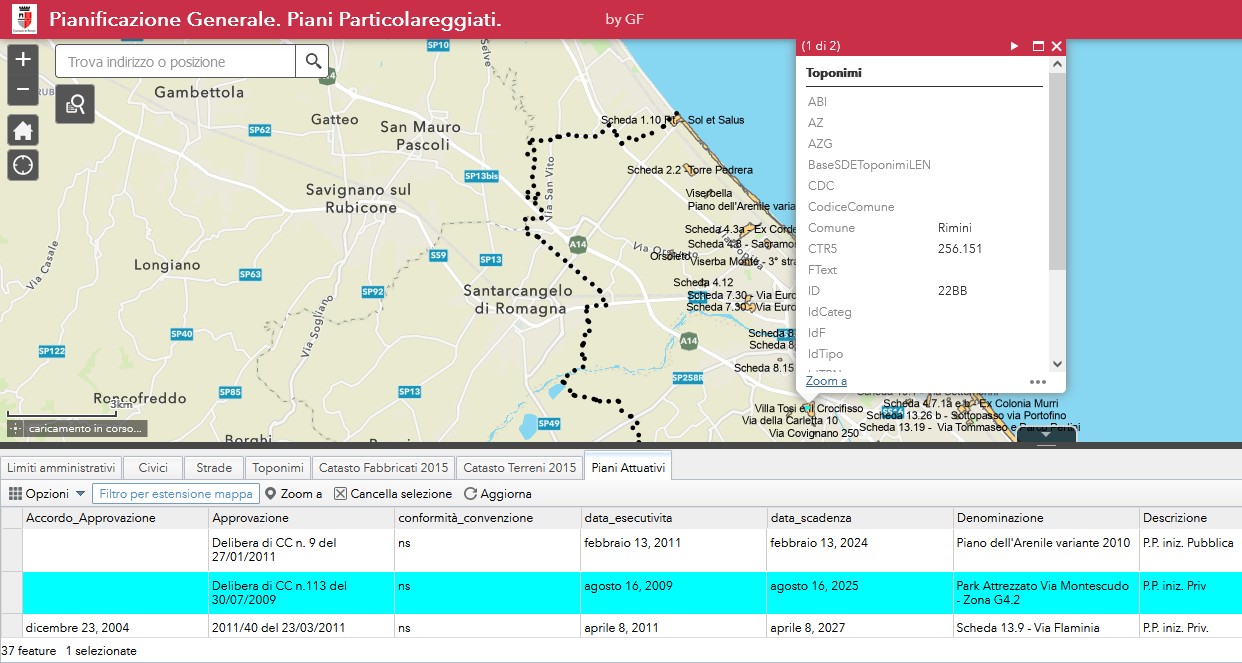Click the popup vertical scrollbar thumb
Image resolution: width=1242 pixels, height=663 pixels.
click(x=1057, y=170)
